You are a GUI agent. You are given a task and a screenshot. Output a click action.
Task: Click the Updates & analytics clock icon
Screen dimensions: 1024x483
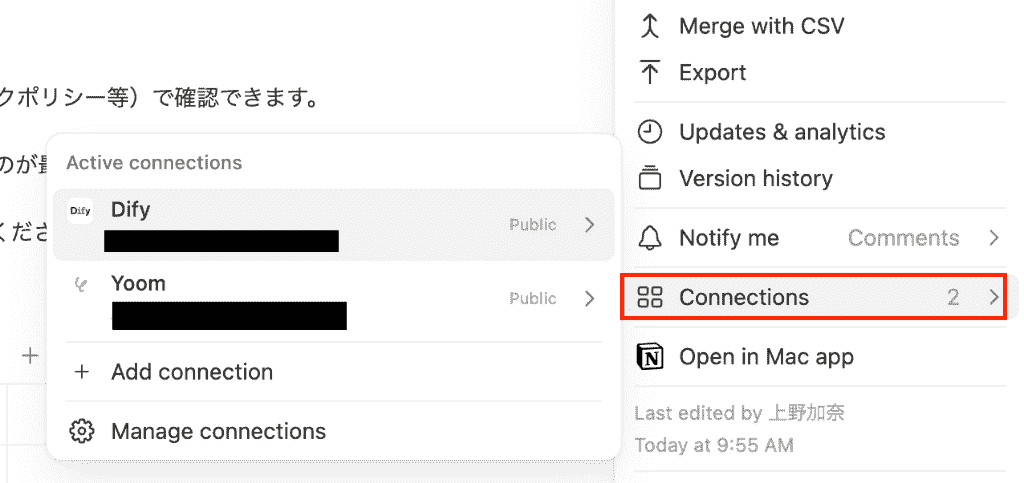tap(649, 132)
